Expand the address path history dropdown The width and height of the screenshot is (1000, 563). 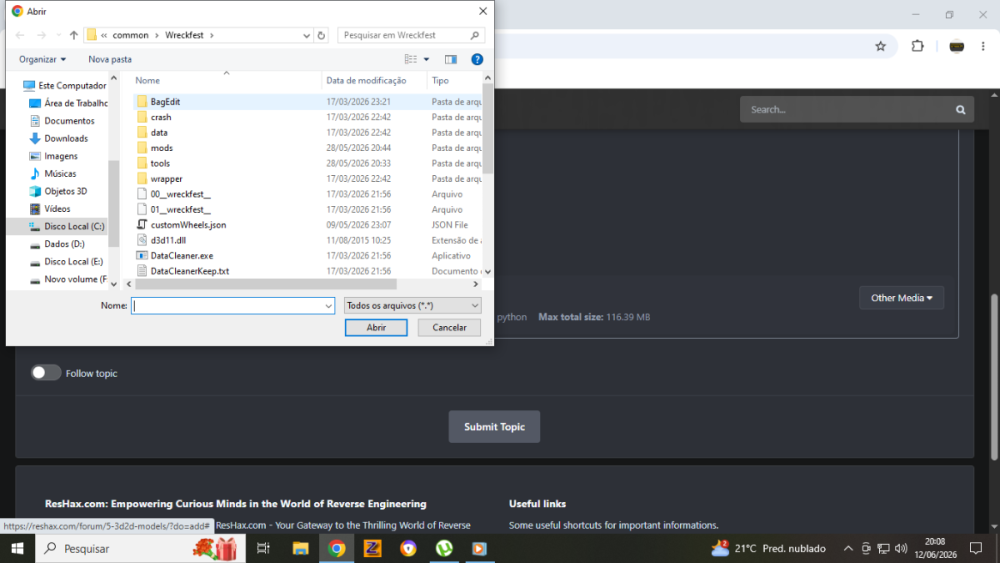click(307, 35)
